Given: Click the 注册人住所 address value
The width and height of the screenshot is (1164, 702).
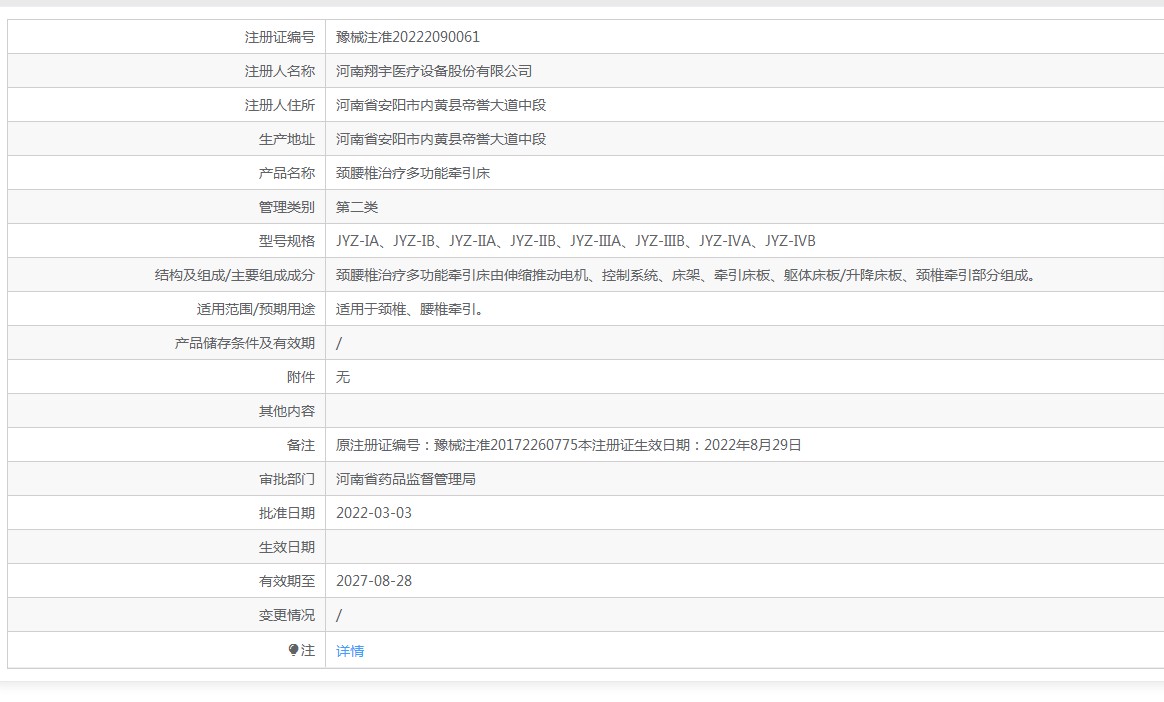Looking at the screenshot, I should coord(441,105).
